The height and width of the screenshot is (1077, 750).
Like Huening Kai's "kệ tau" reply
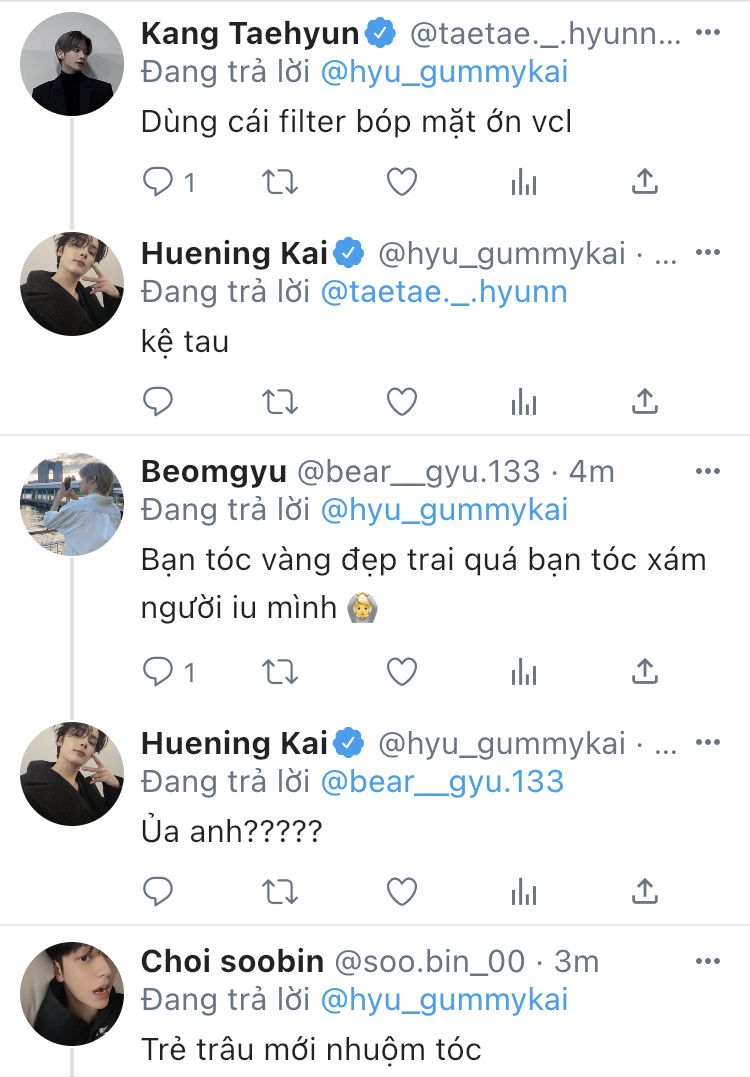(x=402, y=401)
